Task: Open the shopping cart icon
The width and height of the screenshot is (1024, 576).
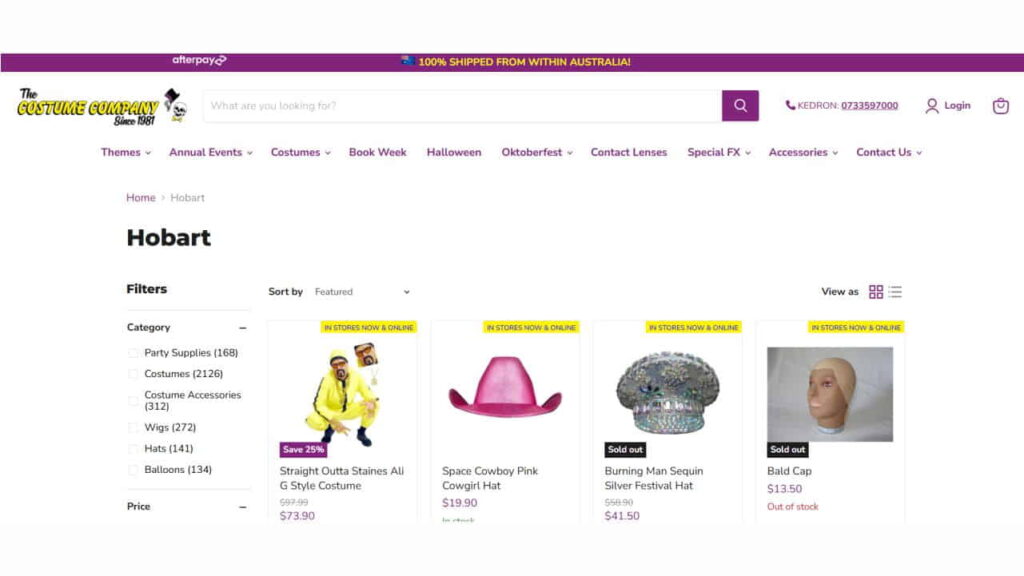Action: [x=1000, y=106]
